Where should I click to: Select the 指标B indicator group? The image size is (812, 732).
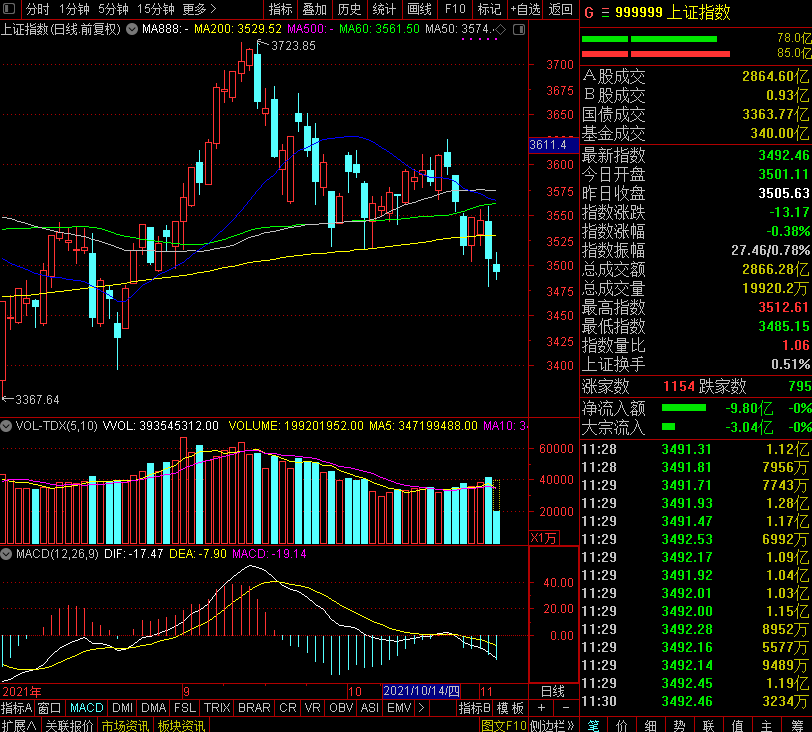[x=474, y=708]
